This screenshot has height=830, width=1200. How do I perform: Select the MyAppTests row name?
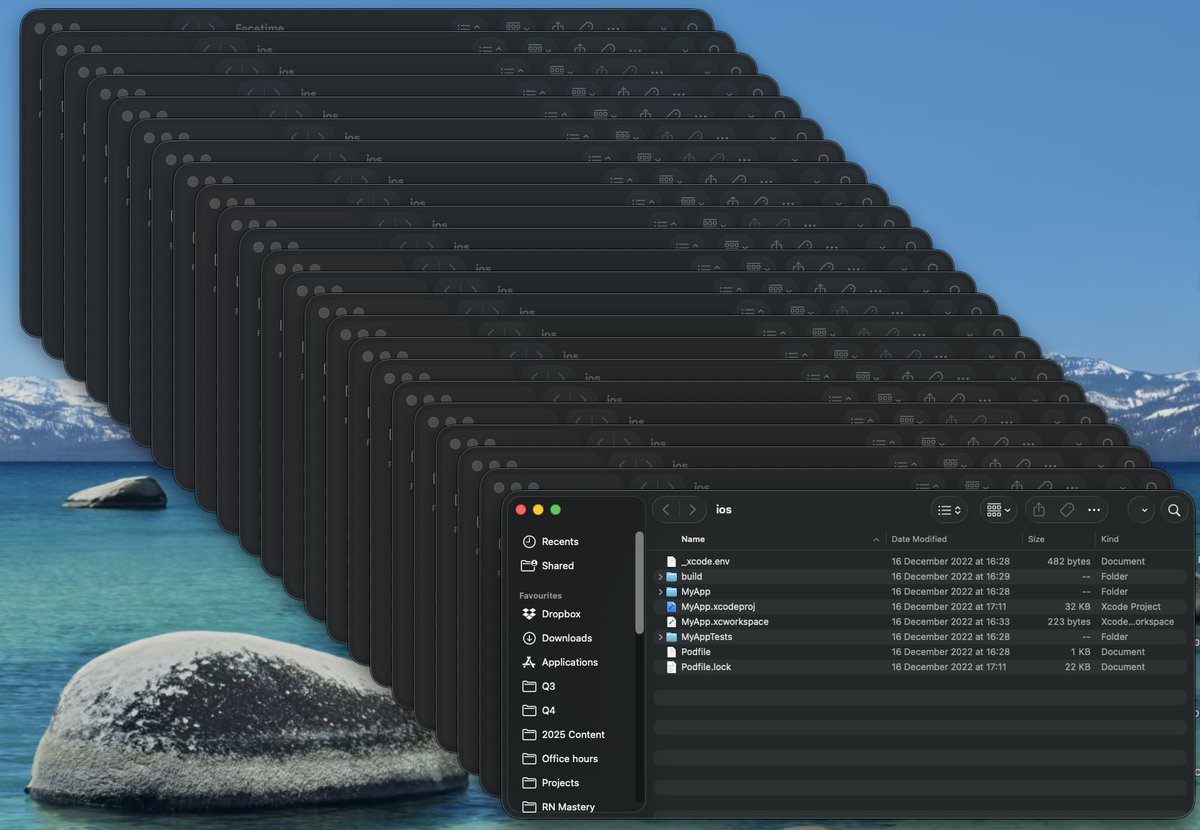707,637
